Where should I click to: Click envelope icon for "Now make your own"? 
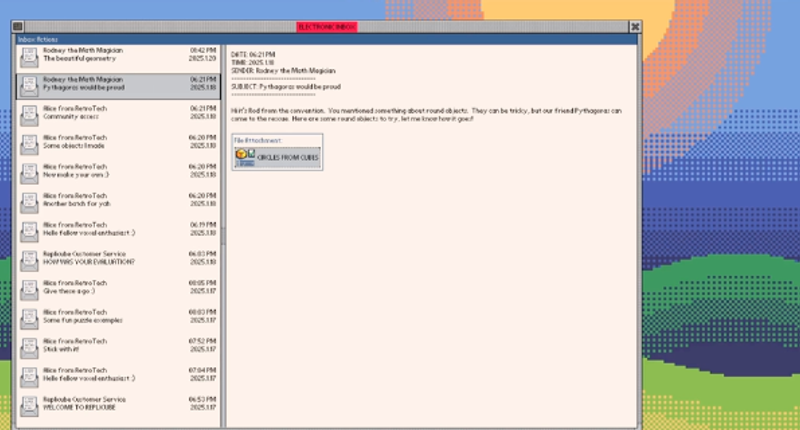tap(29, 173)
